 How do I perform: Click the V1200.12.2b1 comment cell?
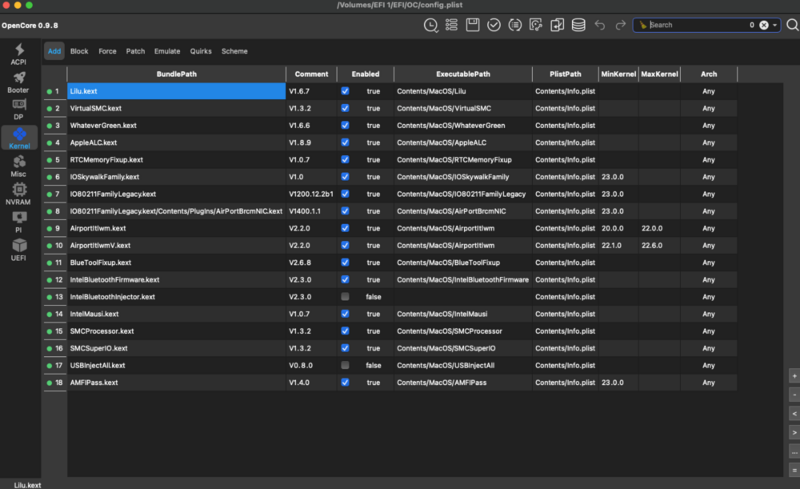pos(311,194)
